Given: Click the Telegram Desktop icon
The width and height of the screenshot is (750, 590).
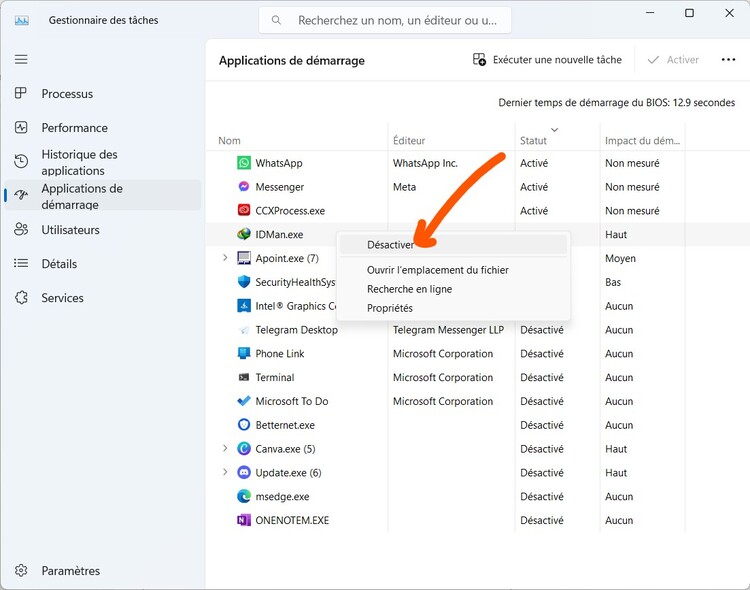Looking at the screenshot, I should 244,330.
